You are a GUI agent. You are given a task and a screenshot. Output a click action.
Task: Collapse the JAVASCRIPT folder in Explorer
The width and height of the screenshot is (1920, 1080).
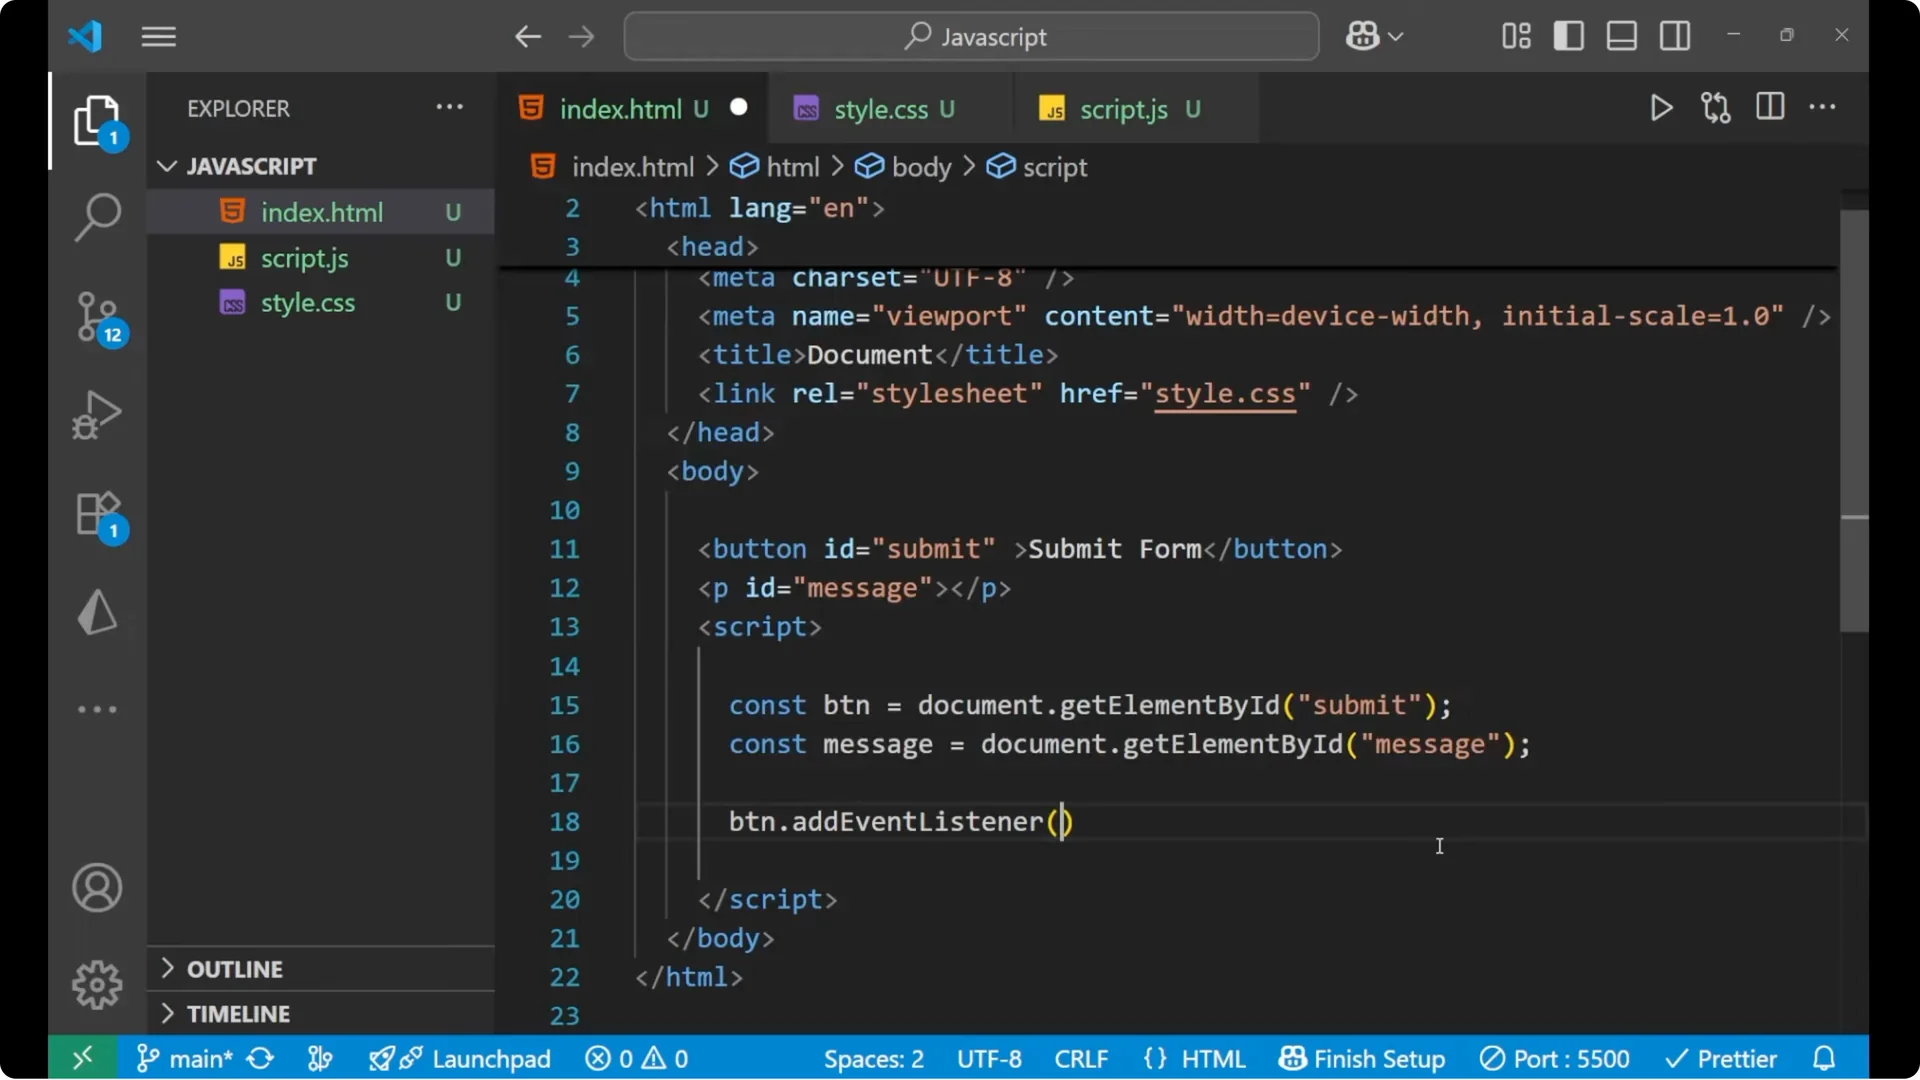pos(166,165)
